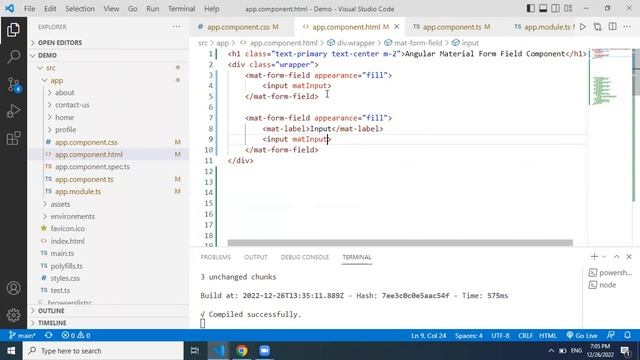Toggle secondary side bar layout icon
This screenshot has width=640, height=360.
(556, 9)
